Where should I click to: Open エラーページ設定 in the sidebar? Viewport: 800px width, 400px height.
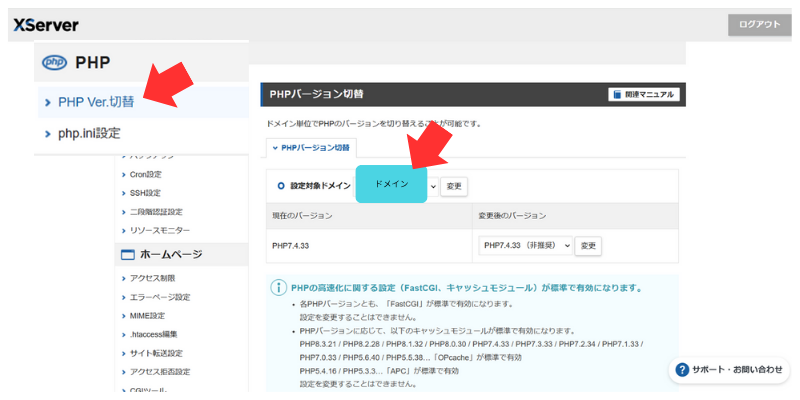(160, 297)
